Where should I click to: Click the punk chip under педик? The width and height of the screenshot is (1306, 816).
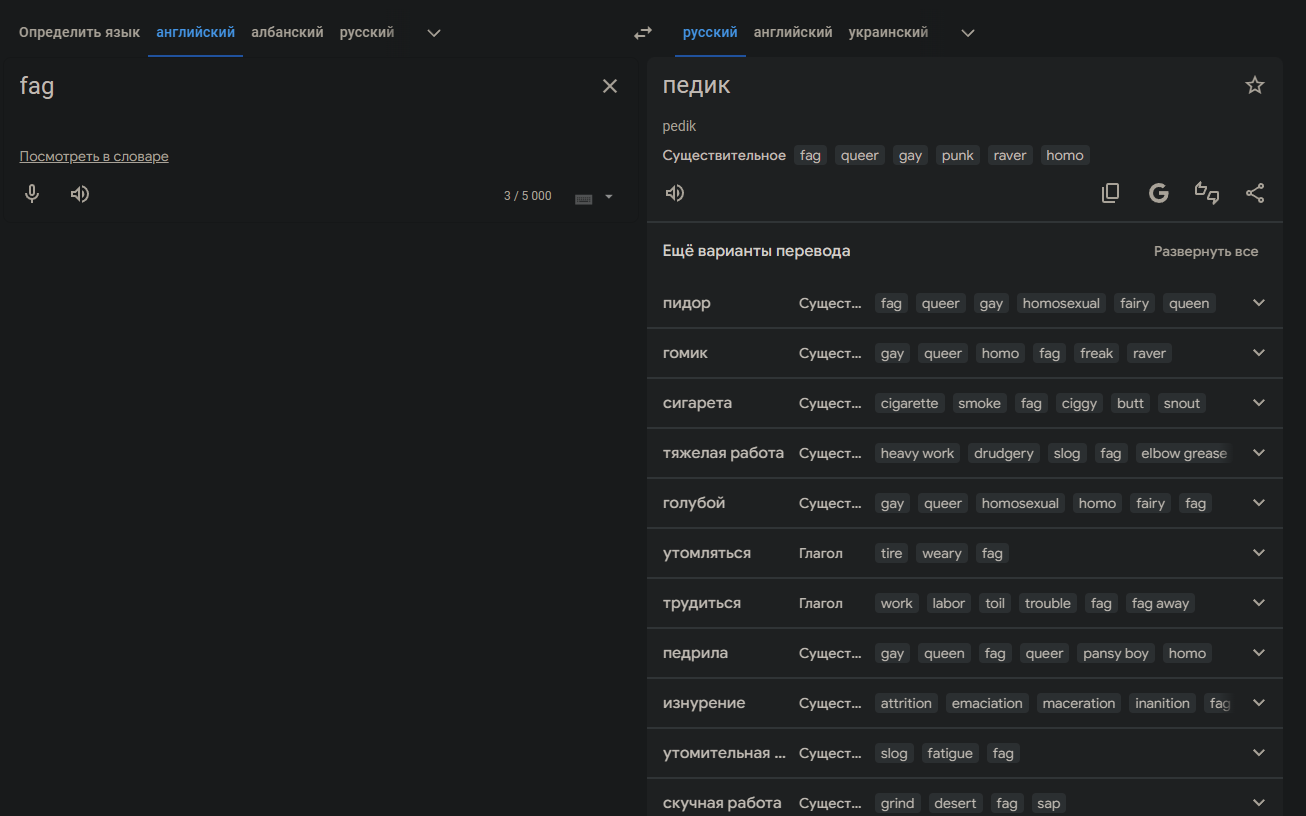point(958,155)
